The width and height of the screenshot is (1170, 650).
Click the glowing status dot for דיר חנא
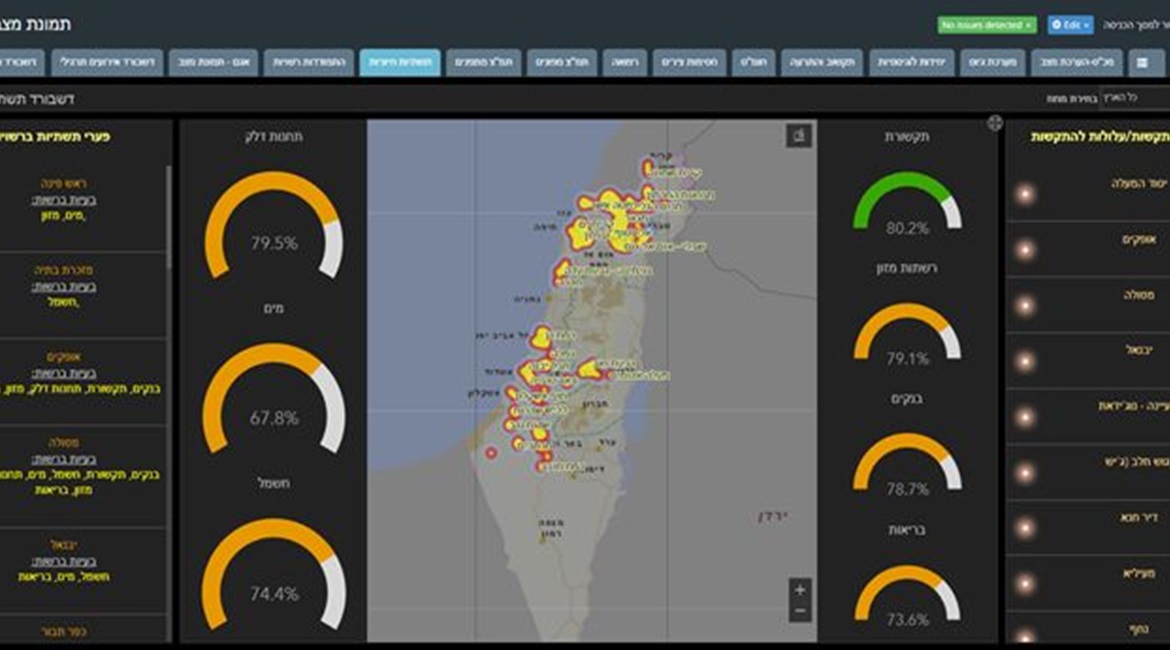(1025, 528)
